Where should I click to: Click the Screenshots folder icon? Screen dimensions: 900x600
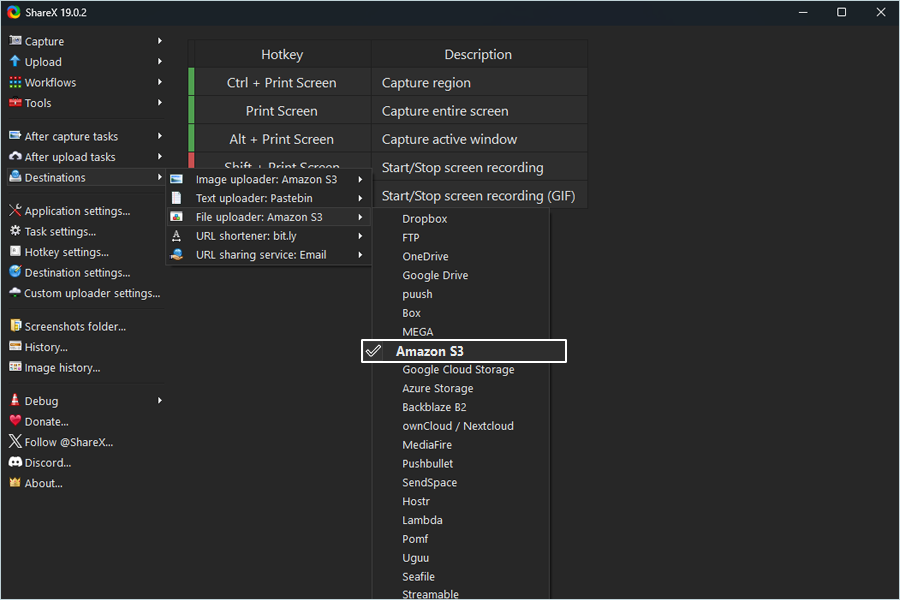tap(15, 326)
